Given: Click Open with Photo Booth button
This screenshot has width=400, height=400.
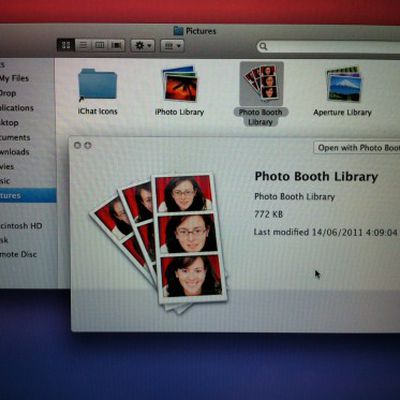Looking at the screenshot, I should coord(357,147).
